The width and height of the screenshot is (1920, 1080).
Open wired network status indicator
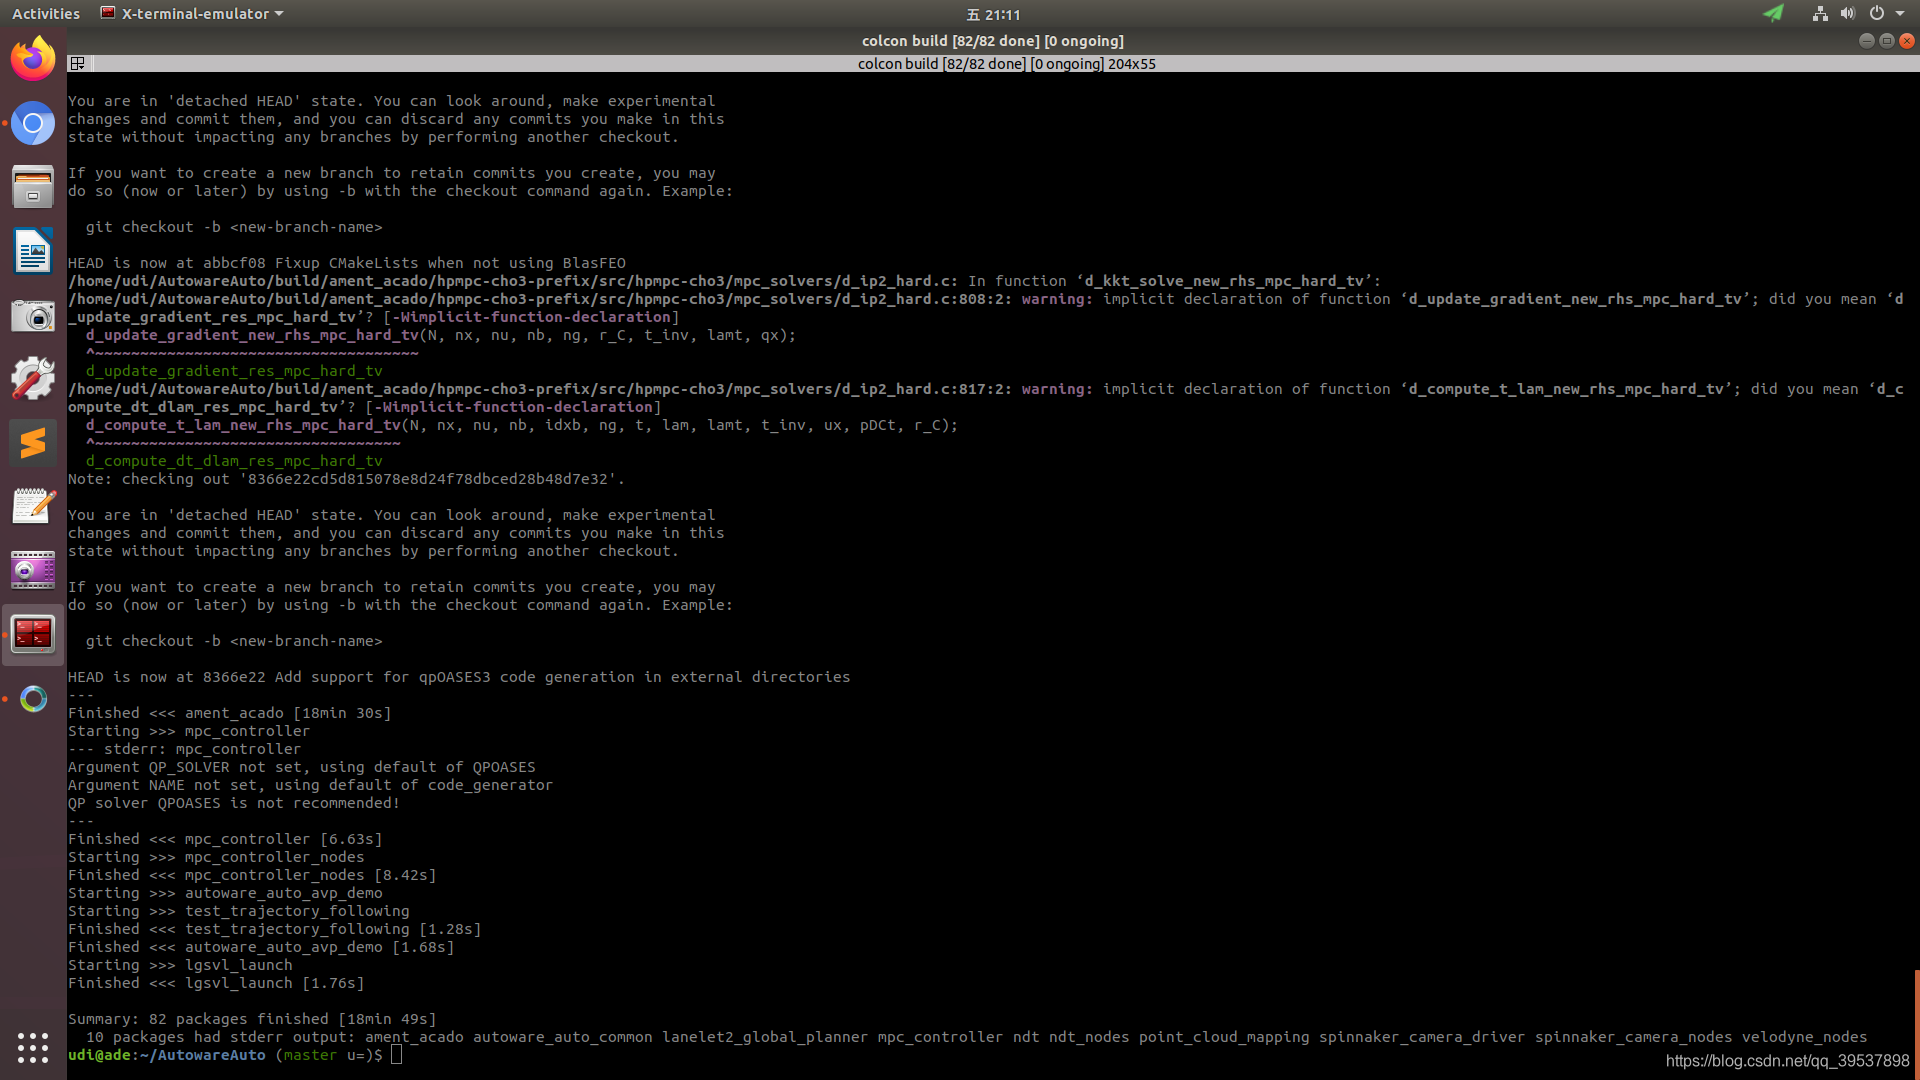pyautogui.click(x=1820, y=13)
